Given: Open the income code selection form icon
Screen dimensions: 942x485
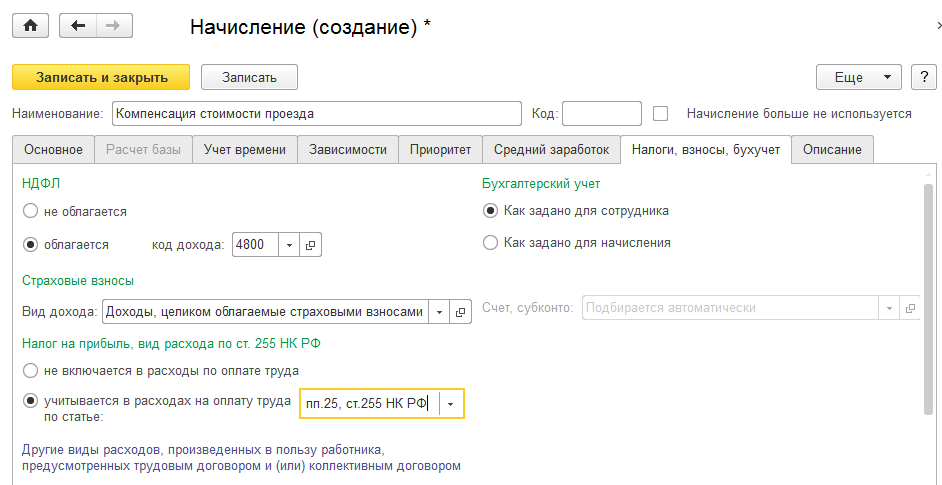Looking at the screenshot, I should point(310,244).
